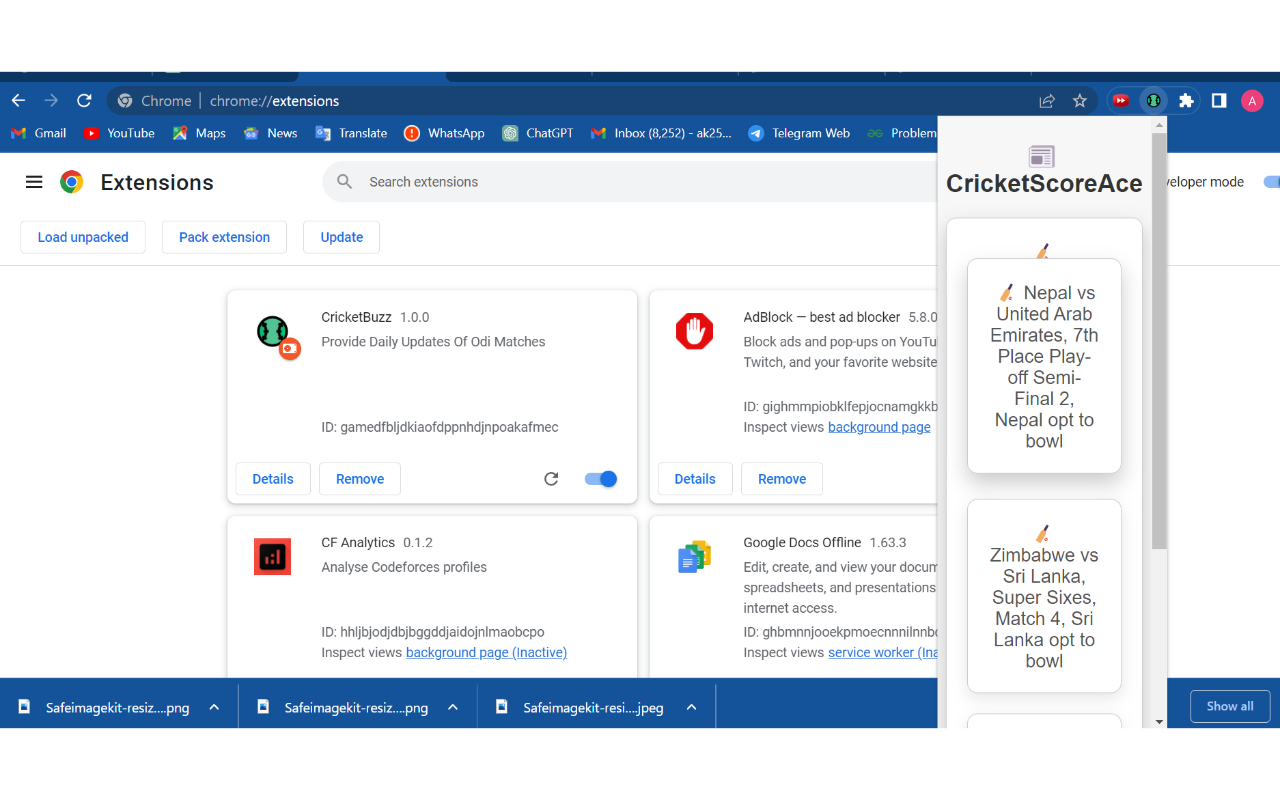Toggle Developer mode switch
Image resolution: width=1280 pixels, height=800 pixels.
tap(1271, 182)
